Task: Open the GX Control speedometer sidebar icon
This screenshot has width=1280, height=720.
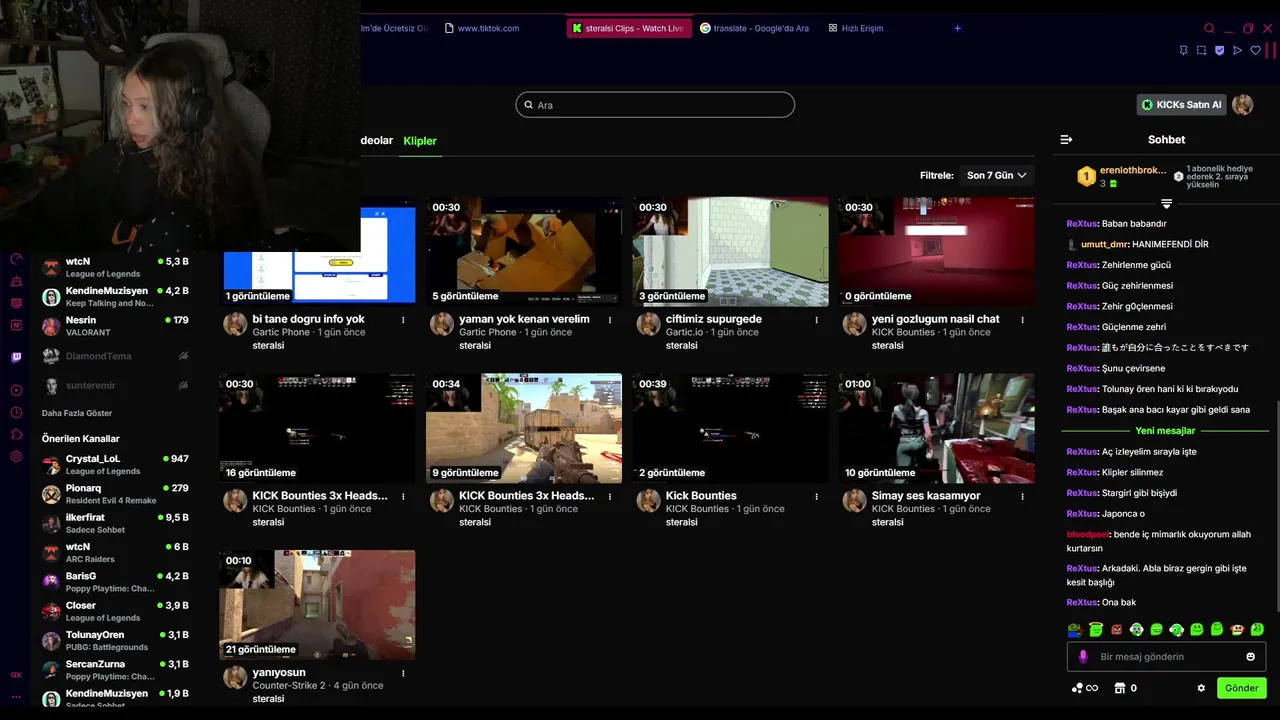Action: [x=16, y=260]
